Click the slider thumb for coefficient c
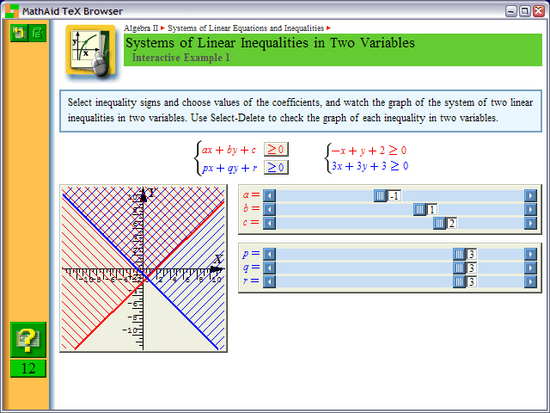This screenshot has height=413, width=550. [x=439, y=223]
